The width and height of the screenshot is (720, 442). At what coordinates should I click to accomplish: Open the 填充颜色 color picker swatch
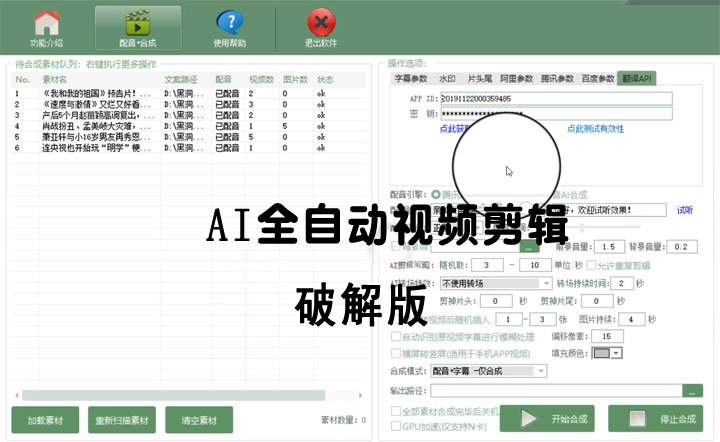coord(606,352)
